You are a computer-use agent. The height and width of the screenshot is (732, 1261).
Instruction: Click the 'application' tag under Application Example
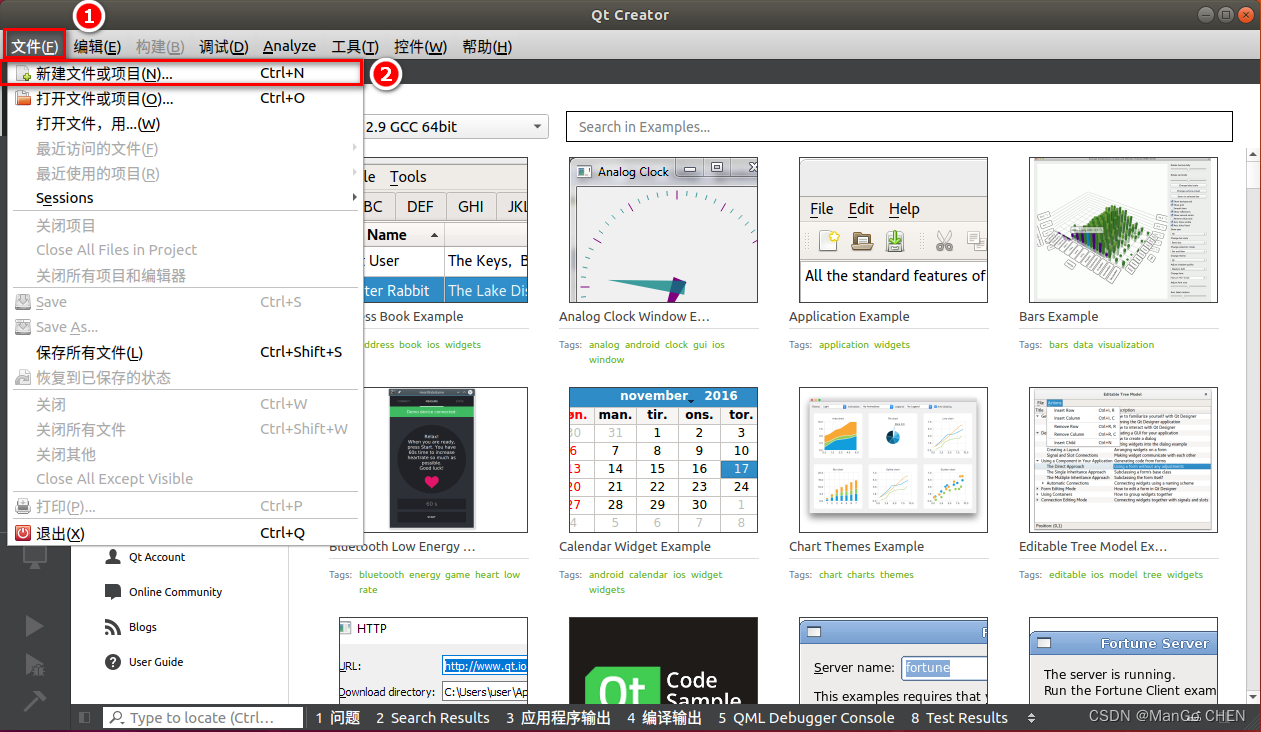[844, 345]
